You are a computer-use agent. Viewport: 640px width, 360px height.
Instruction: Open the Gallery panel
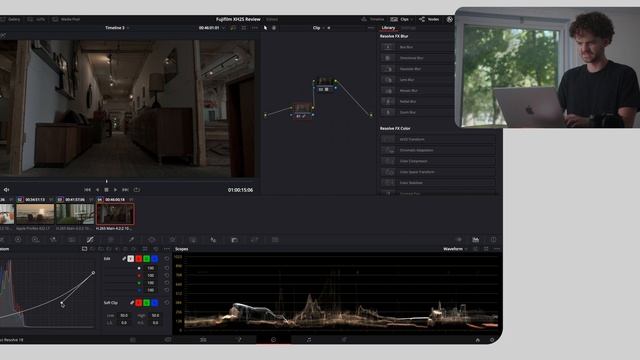coord(11,19)
